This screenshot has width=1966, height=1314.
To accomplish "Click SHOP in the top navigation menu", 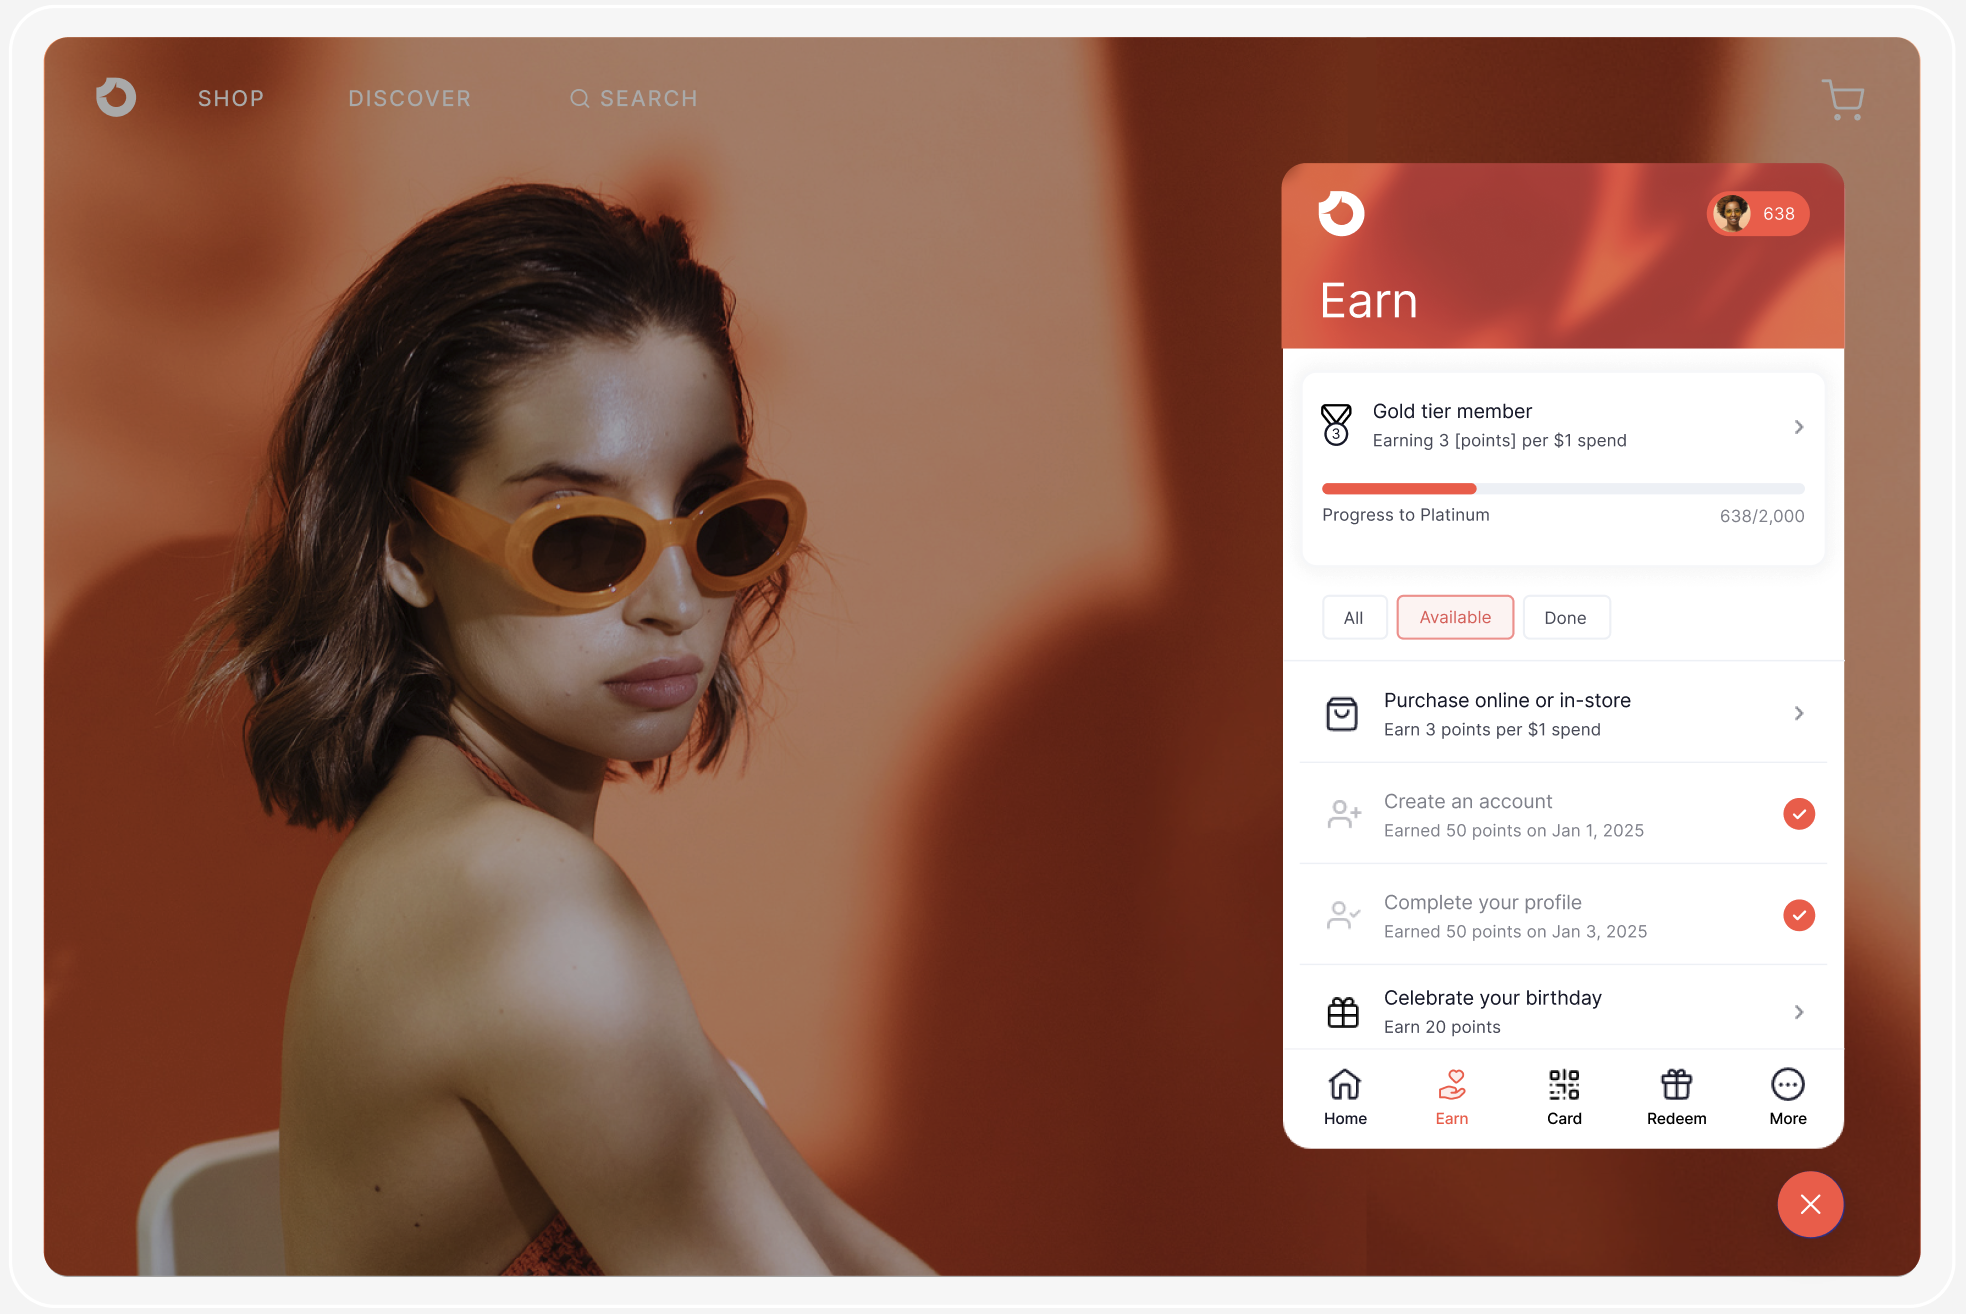I will tap(230, 98).
